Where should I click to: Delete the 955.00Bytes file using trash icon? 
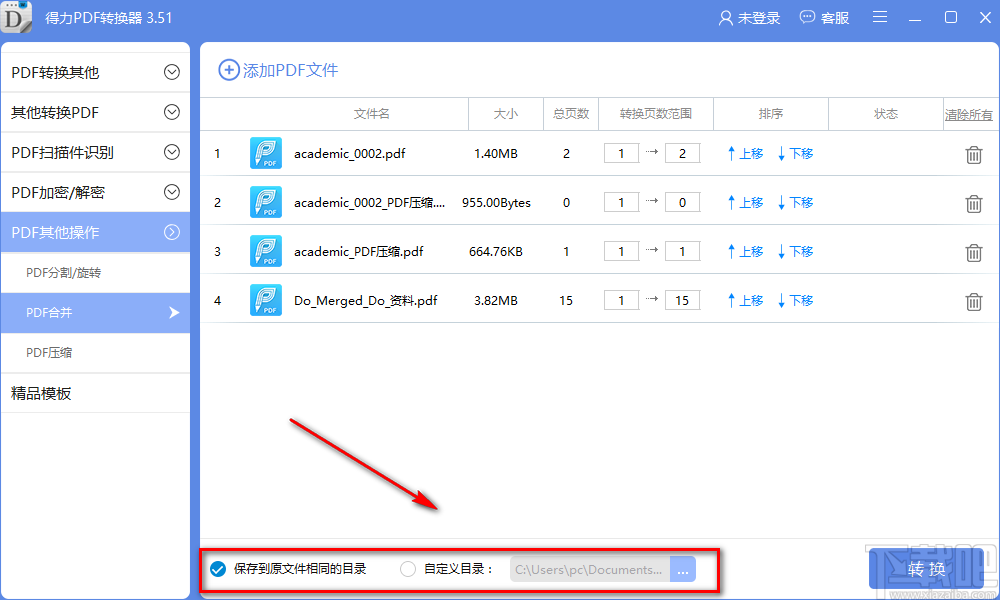[973, 203]
